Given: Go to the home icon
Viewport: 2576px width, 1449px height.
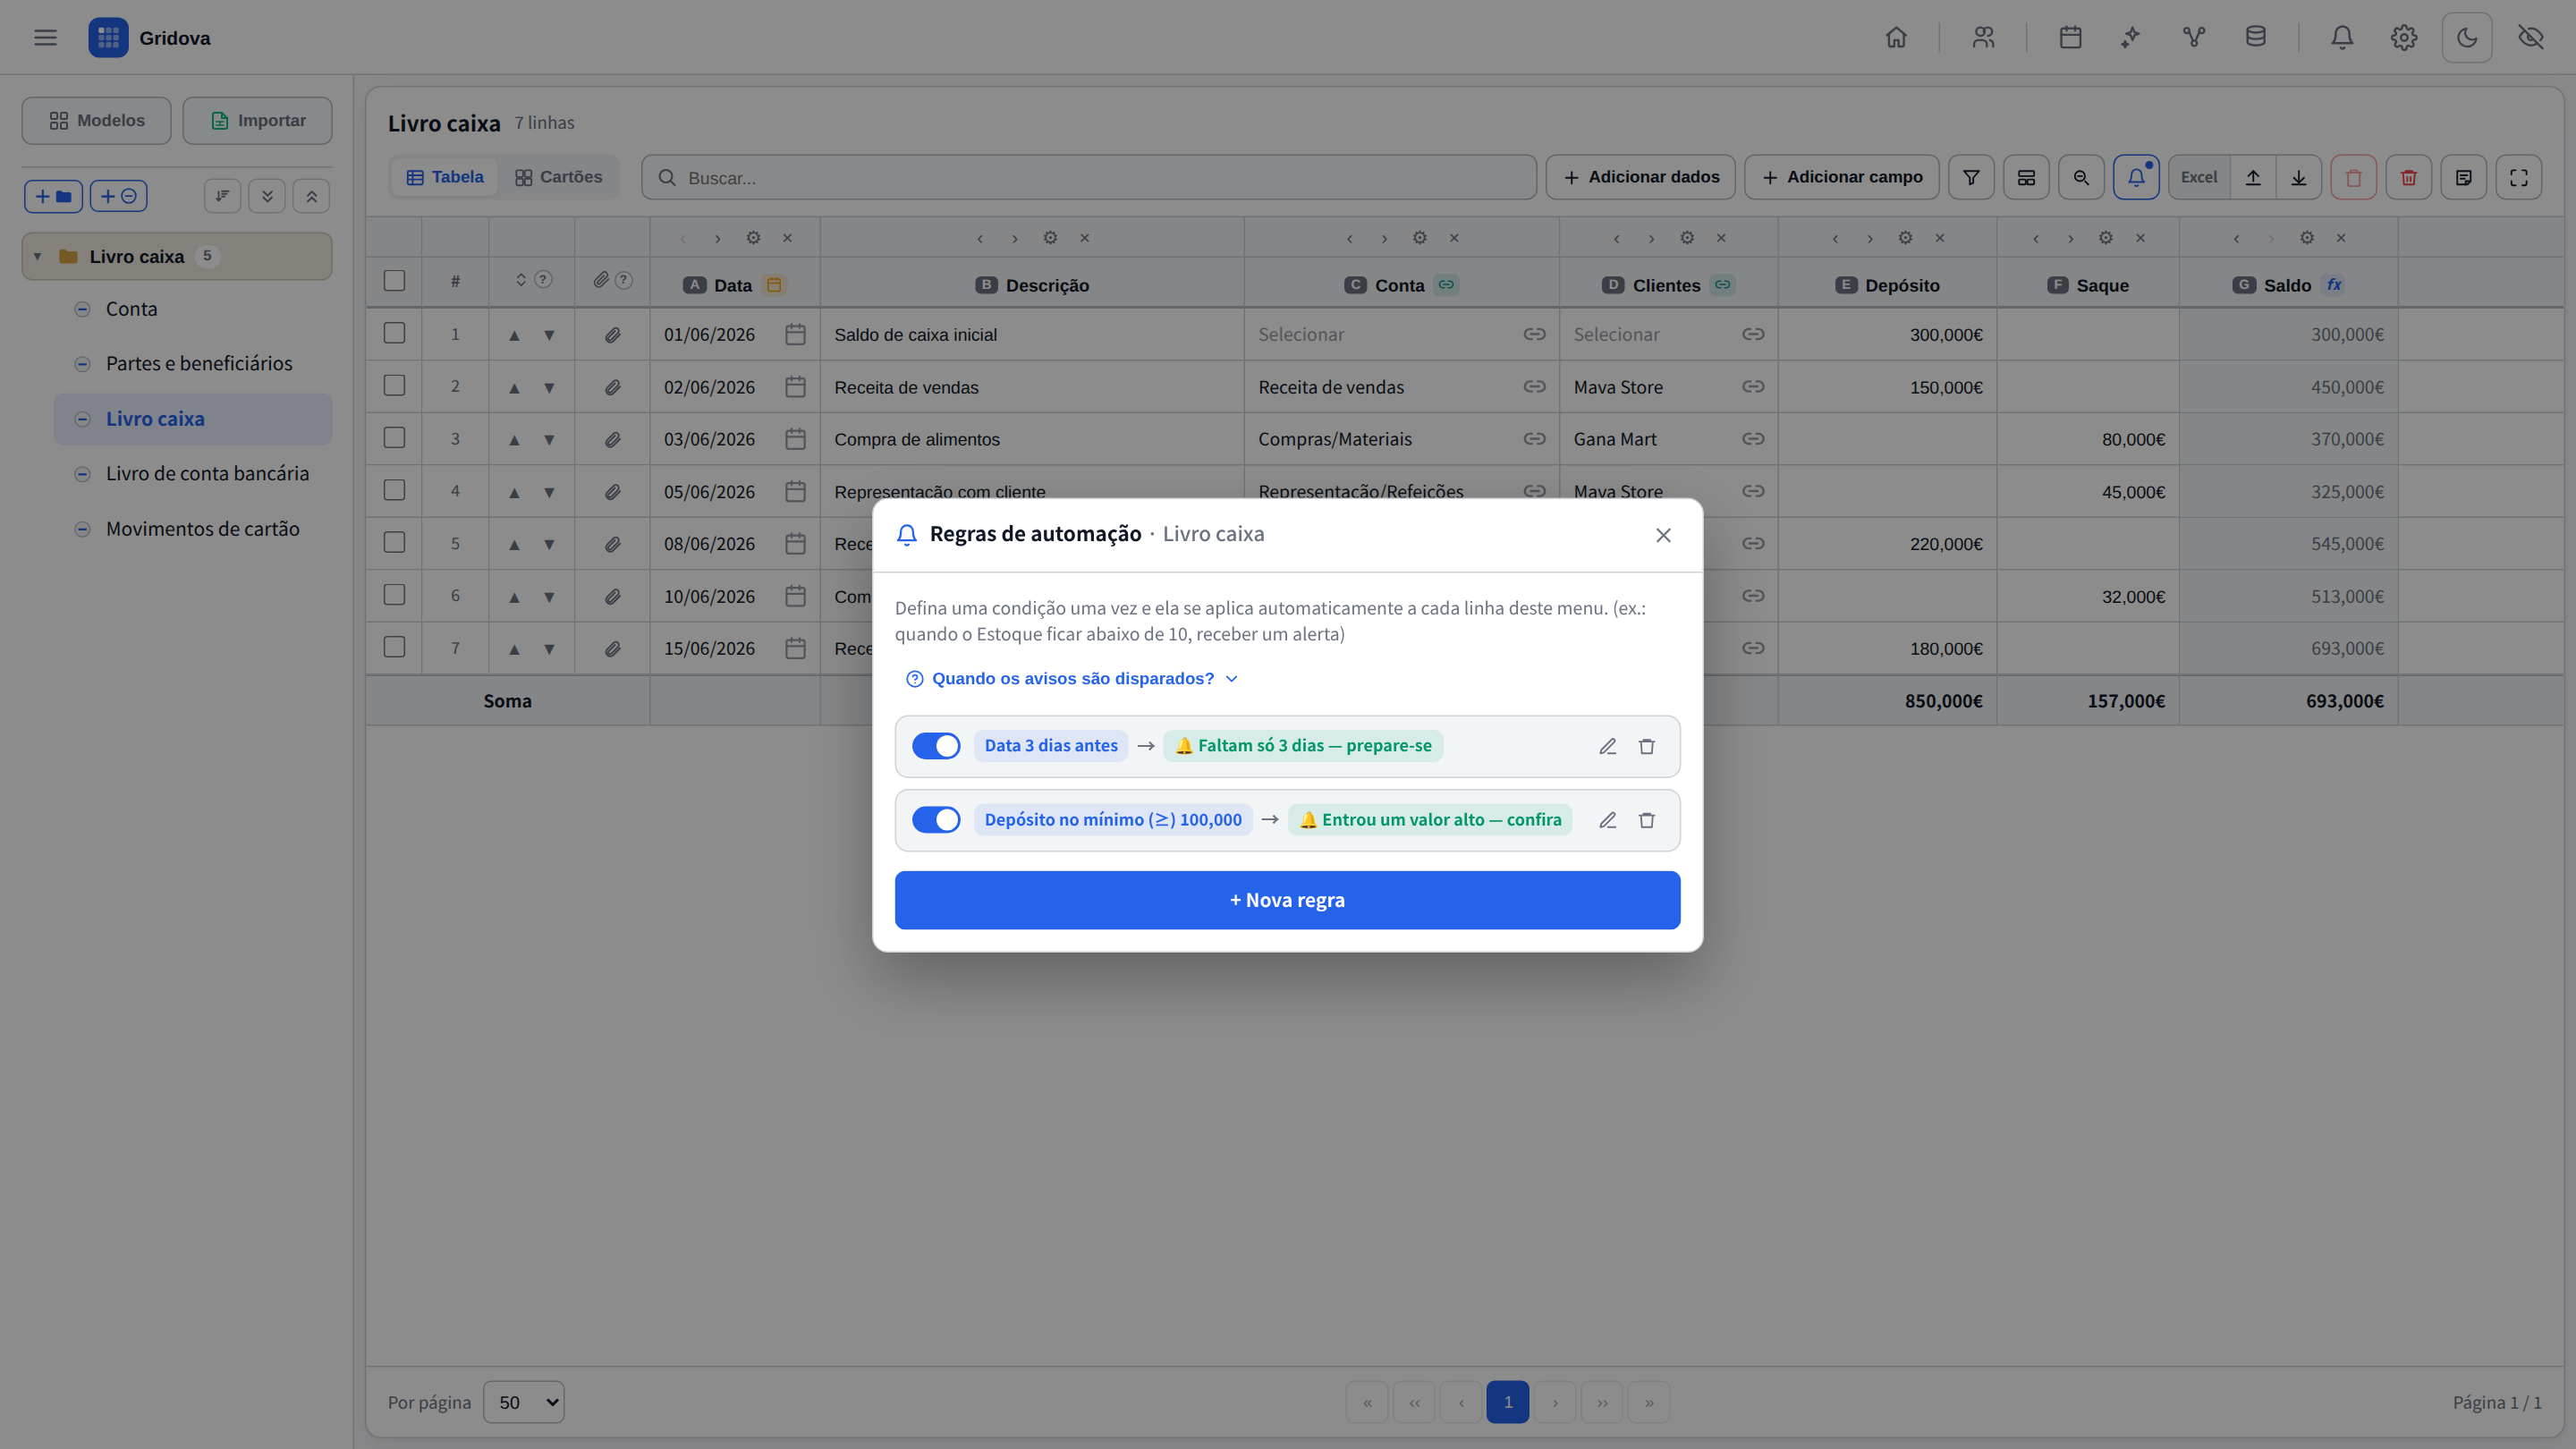Looking at the screenshot, I should pyautogui.click(x=1896, y=38).
